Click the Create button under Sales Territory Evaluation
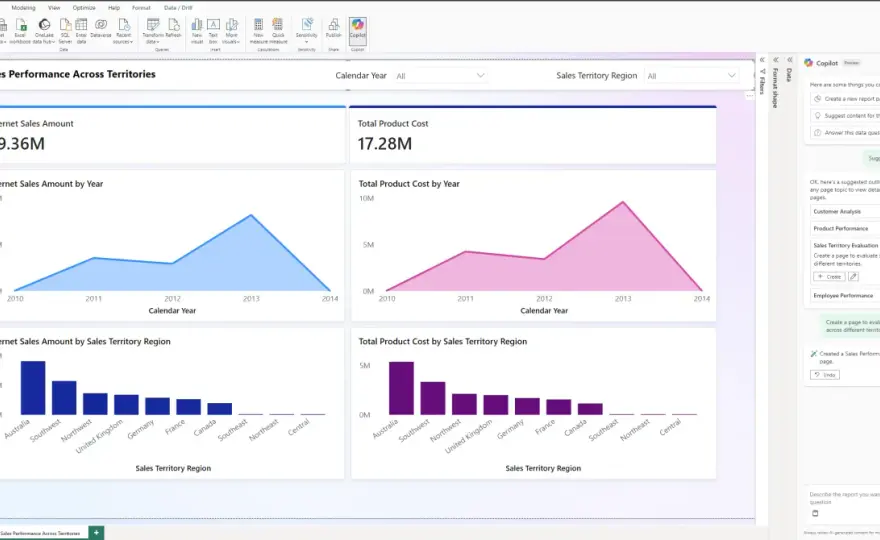The image size is (880, 540). tap(829, 277)
